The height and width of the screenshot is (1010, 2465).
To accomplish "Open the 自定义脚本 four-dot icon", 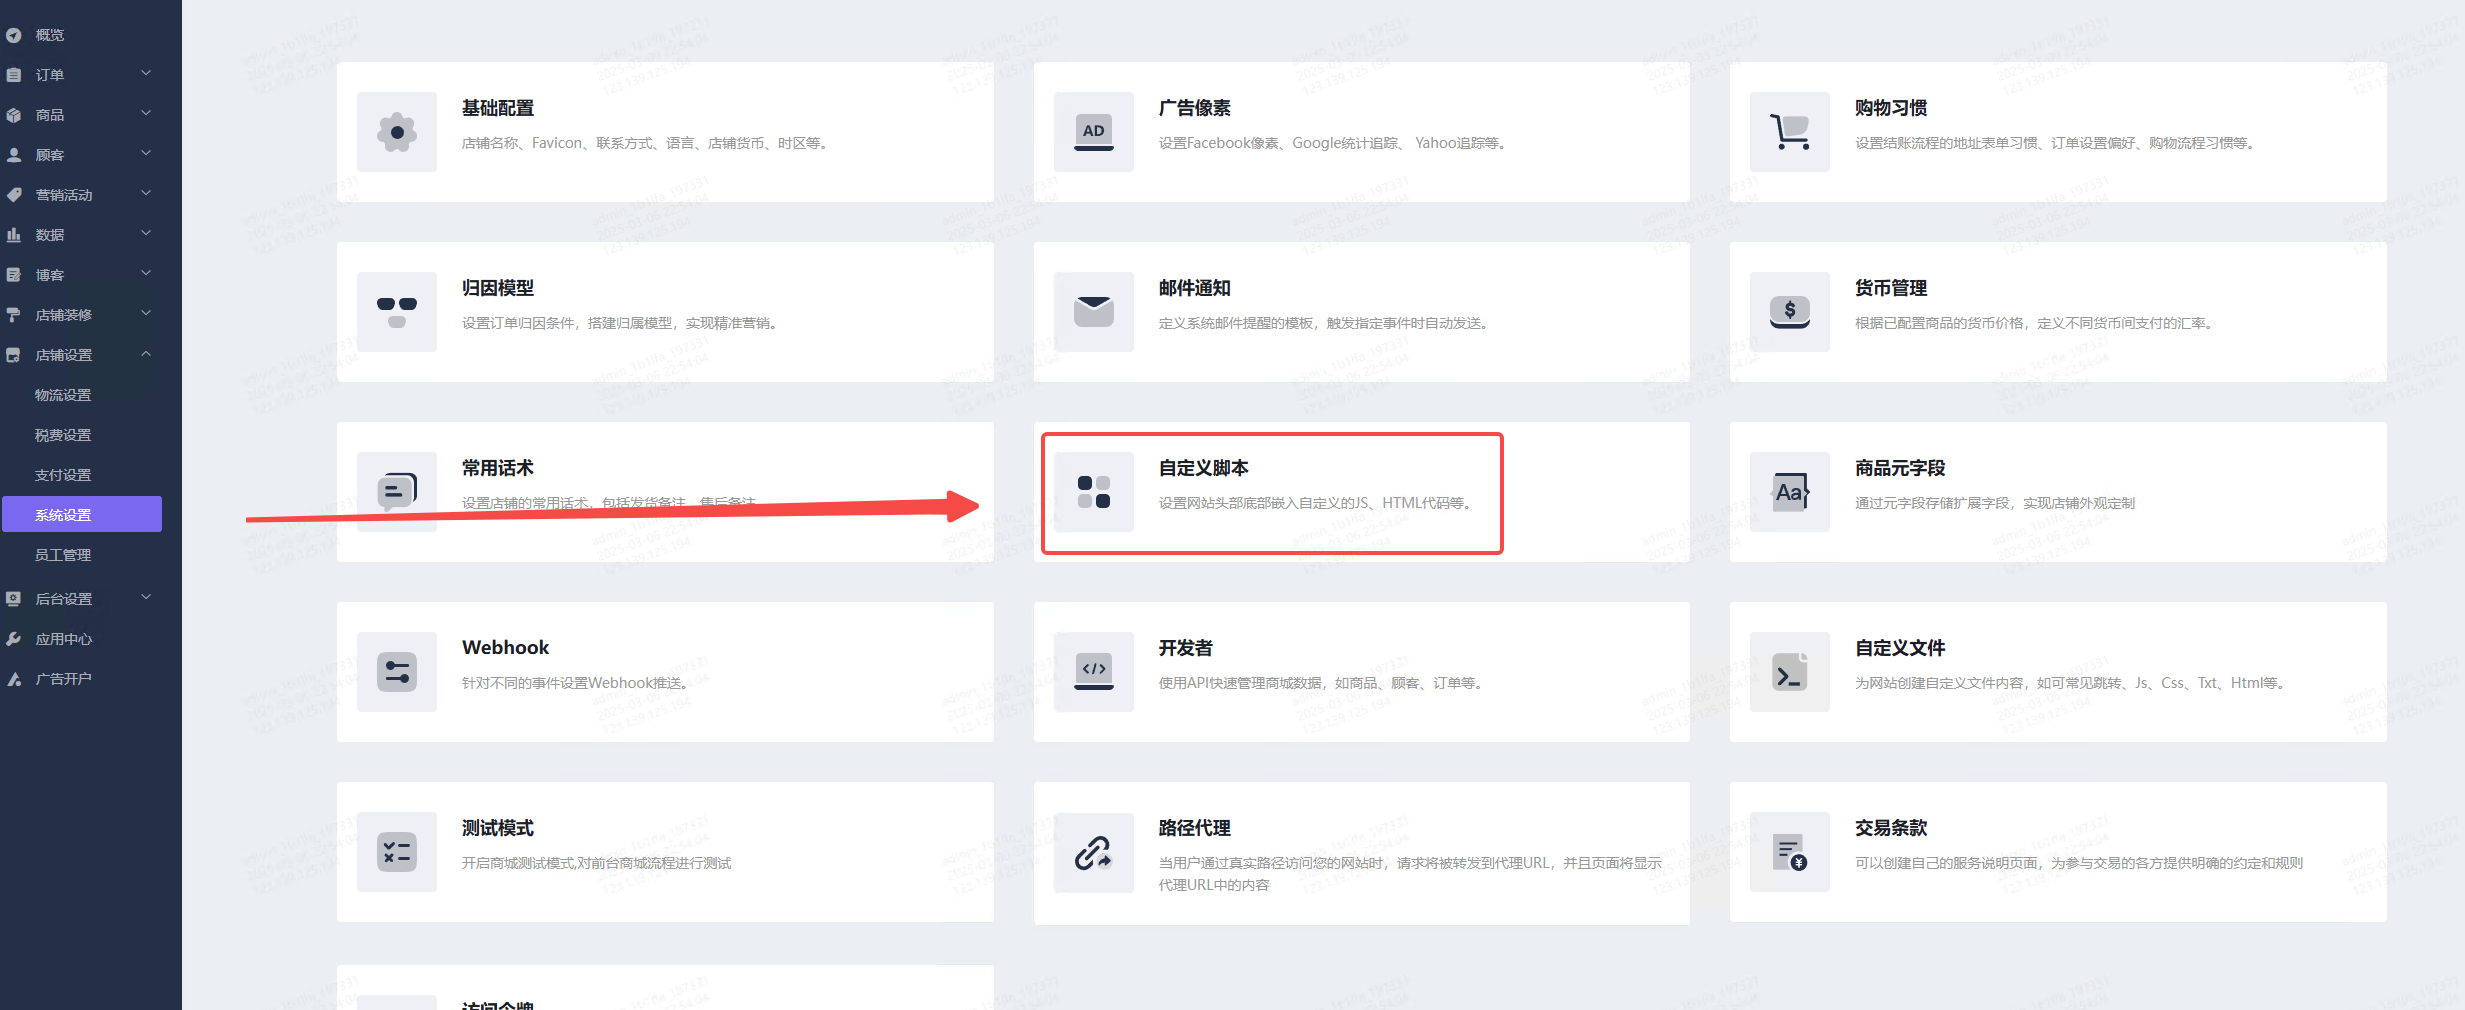I will pos(1094,492).
